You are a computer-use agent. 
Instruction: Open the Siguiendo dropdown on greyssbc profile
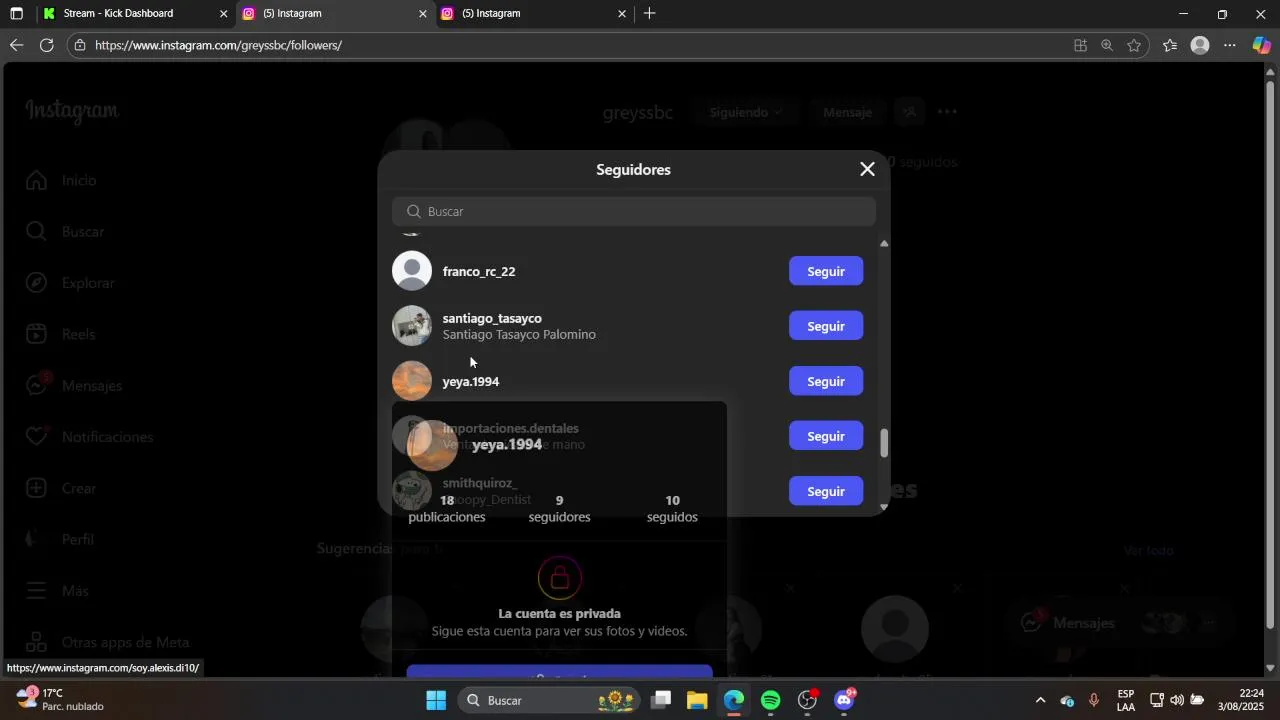tap(746, 112)
